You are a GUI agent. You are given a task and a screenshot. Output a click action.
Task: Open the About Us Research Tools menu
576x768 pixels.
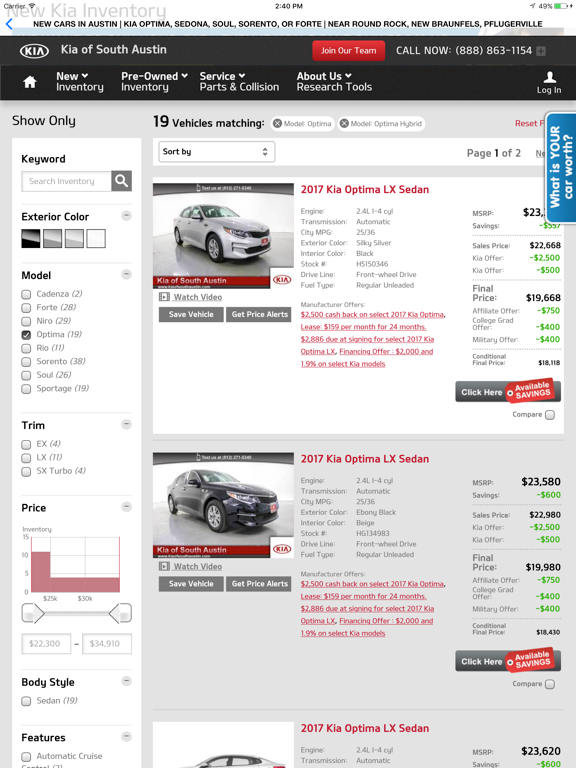point(334,82)
